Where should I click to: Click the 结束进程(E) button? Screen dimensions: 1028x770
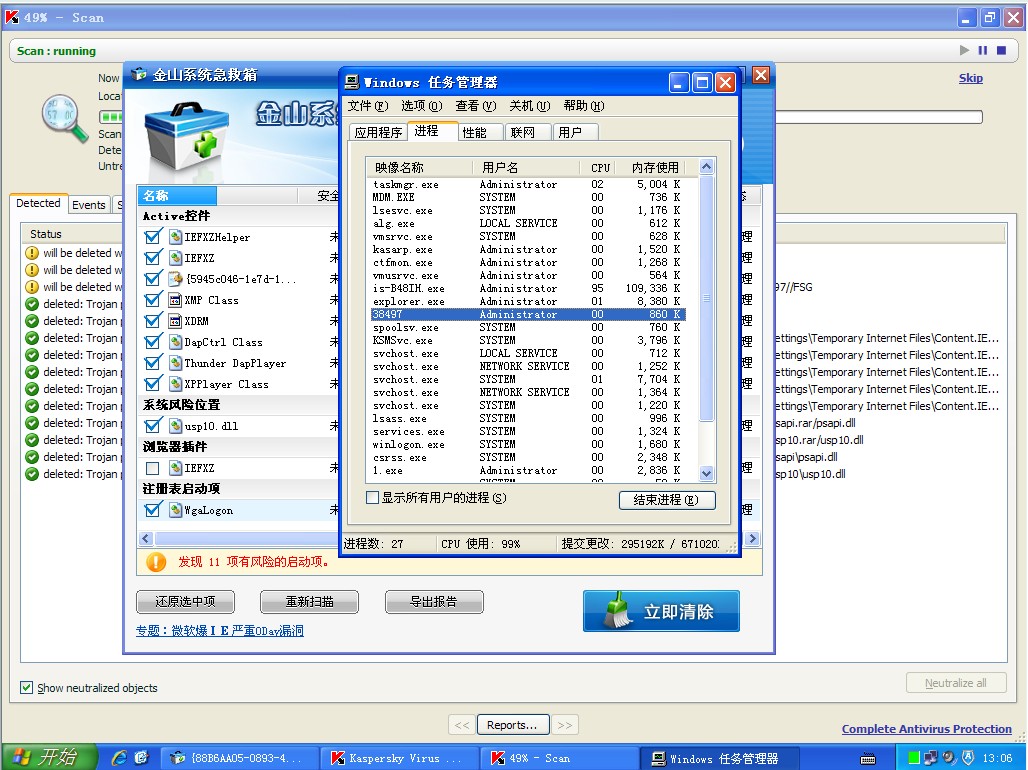click(667, 500)
